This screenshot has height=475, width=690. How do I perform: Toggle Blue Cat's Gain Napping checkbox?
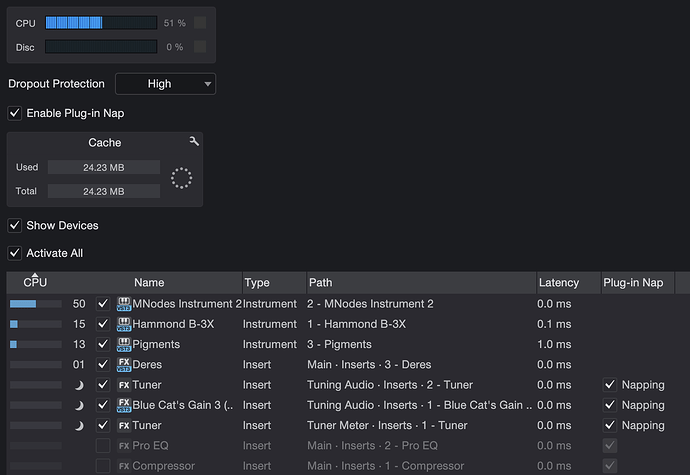coord(610,405)
